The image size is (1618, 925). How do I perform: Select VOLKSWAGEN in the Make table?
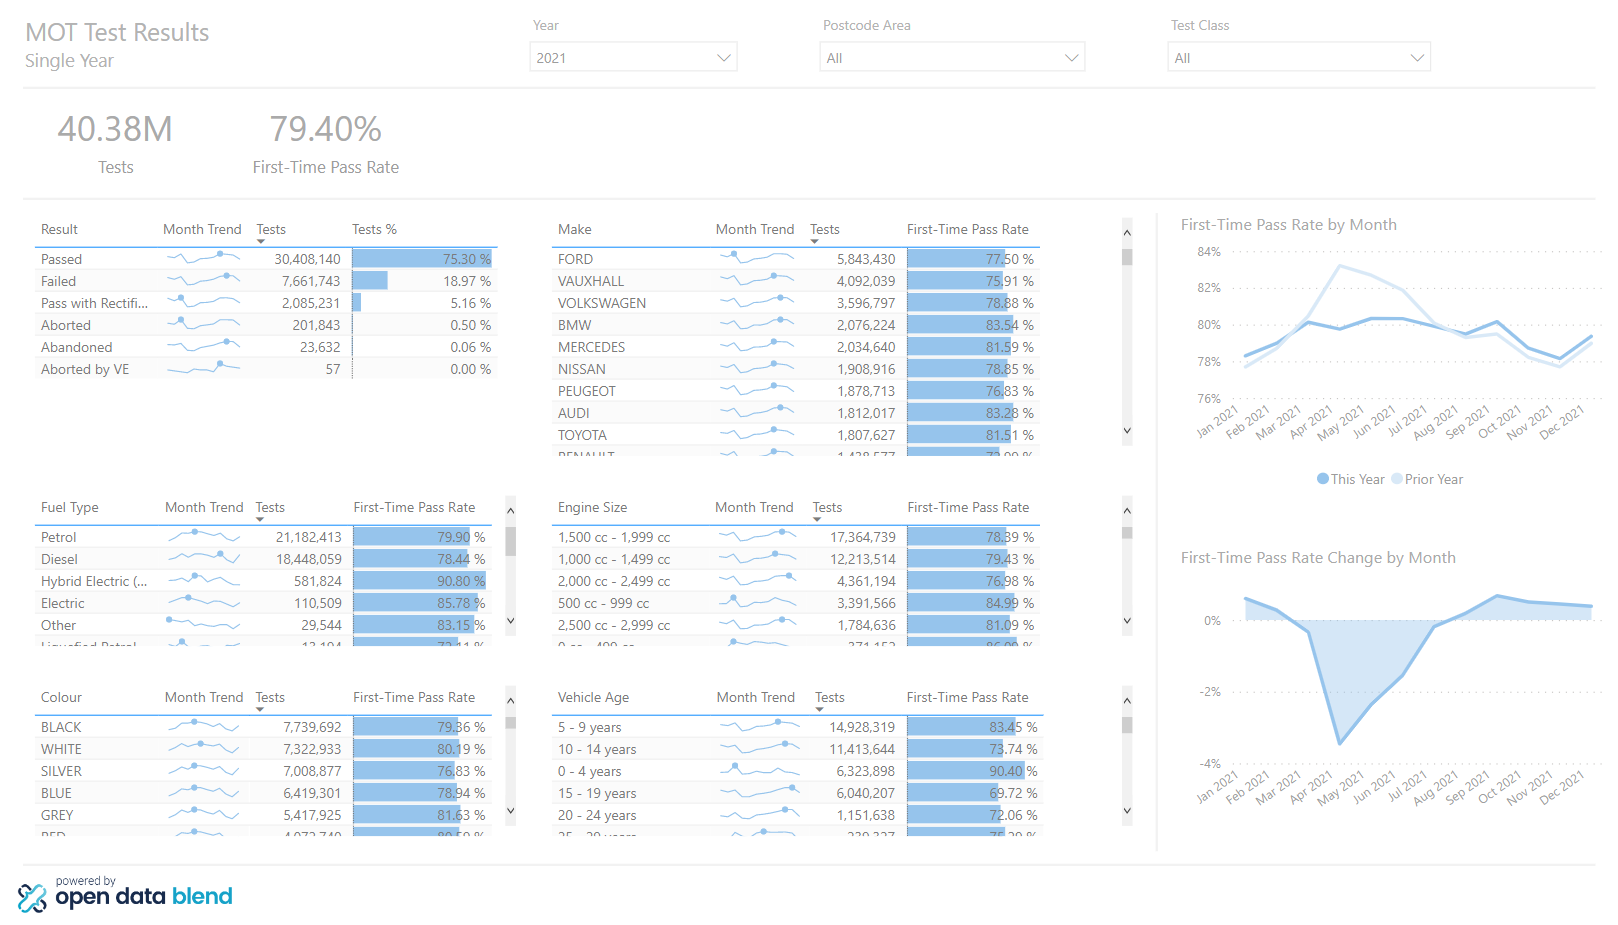click(x=796, y=303)
